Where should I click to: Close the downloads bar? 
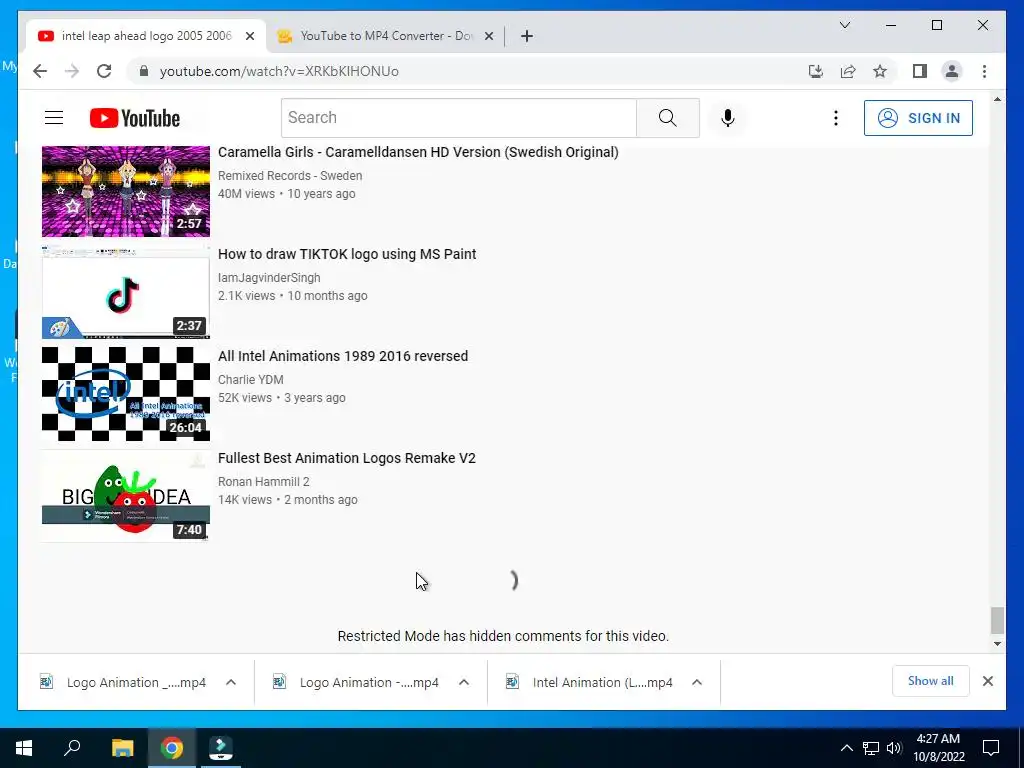tap(987, 681)
